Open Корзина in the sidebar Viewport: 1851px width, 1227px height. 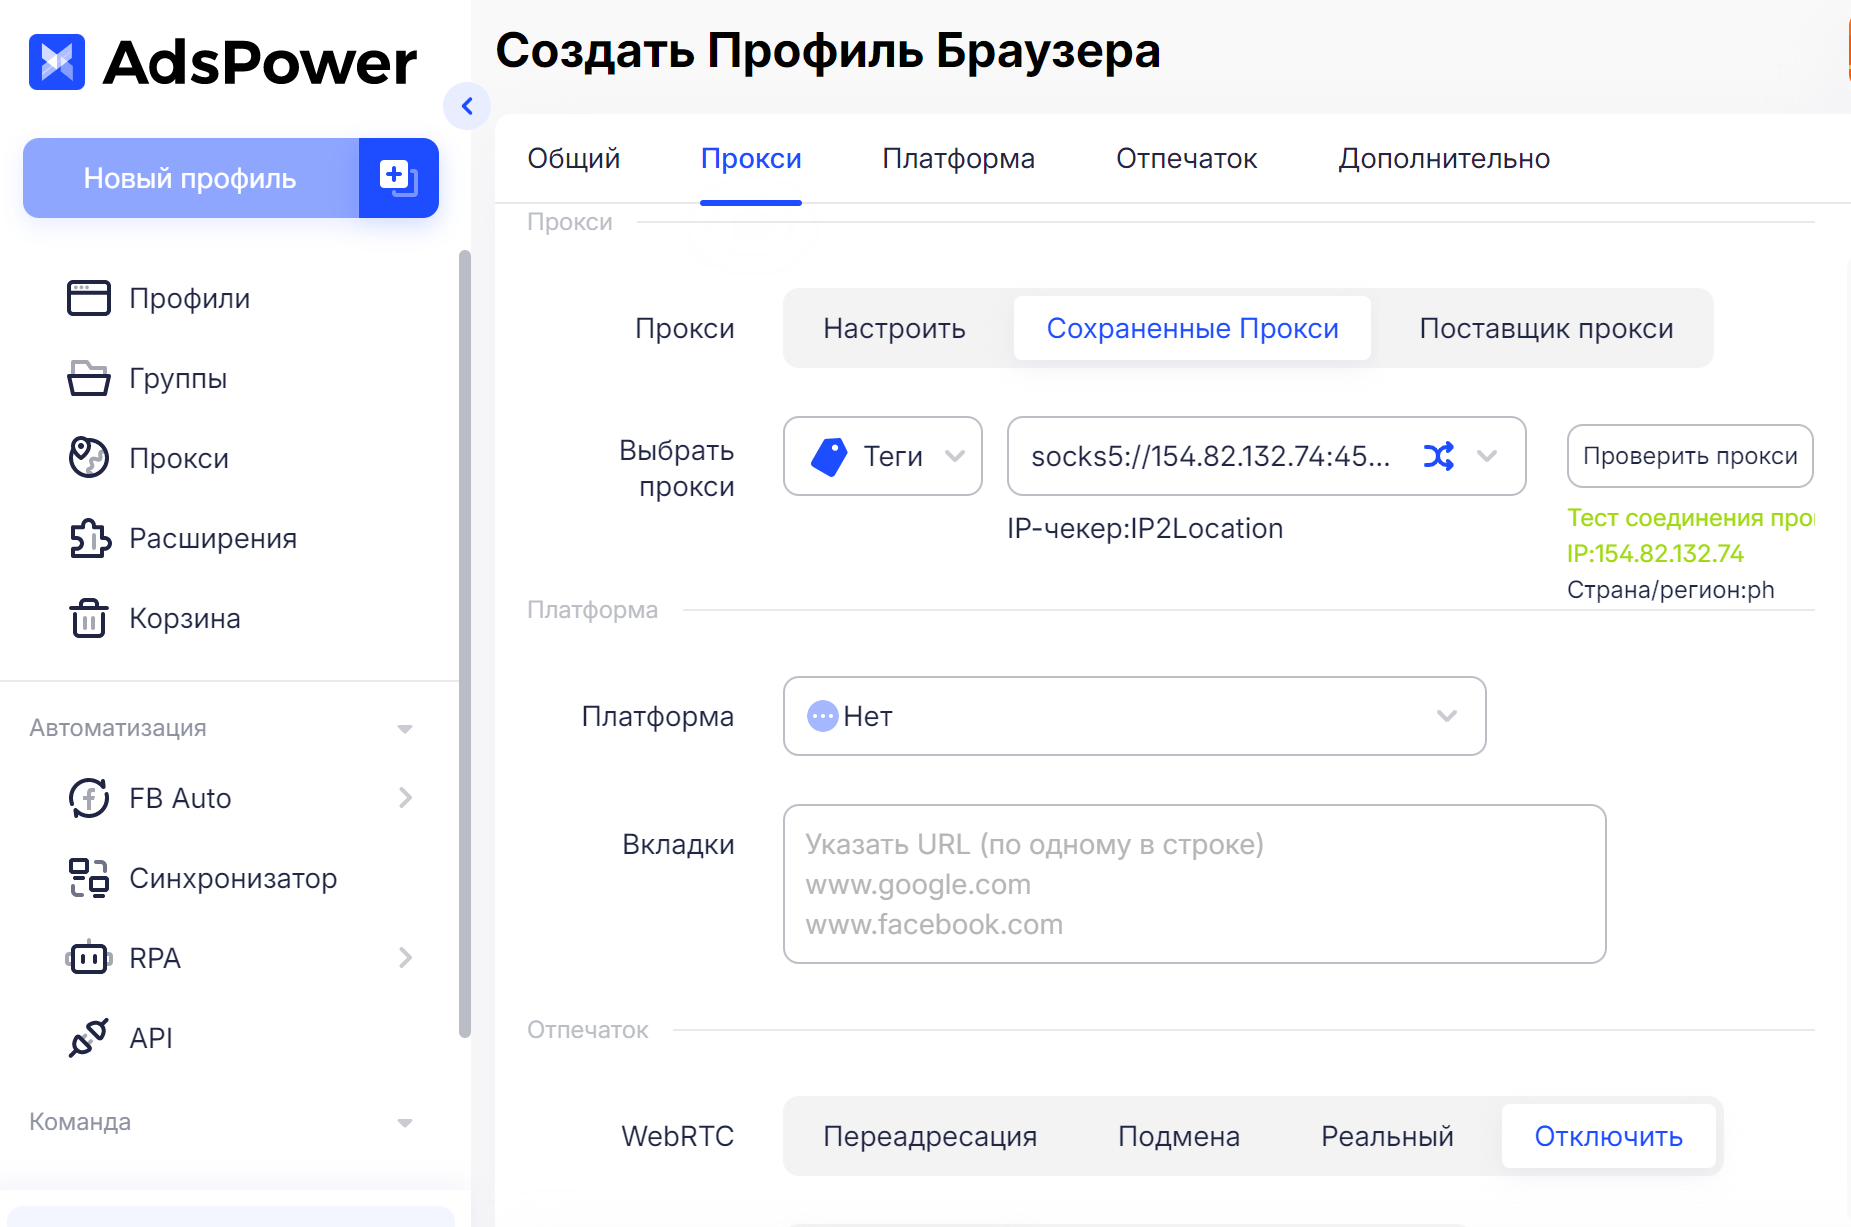coord(185,618)
